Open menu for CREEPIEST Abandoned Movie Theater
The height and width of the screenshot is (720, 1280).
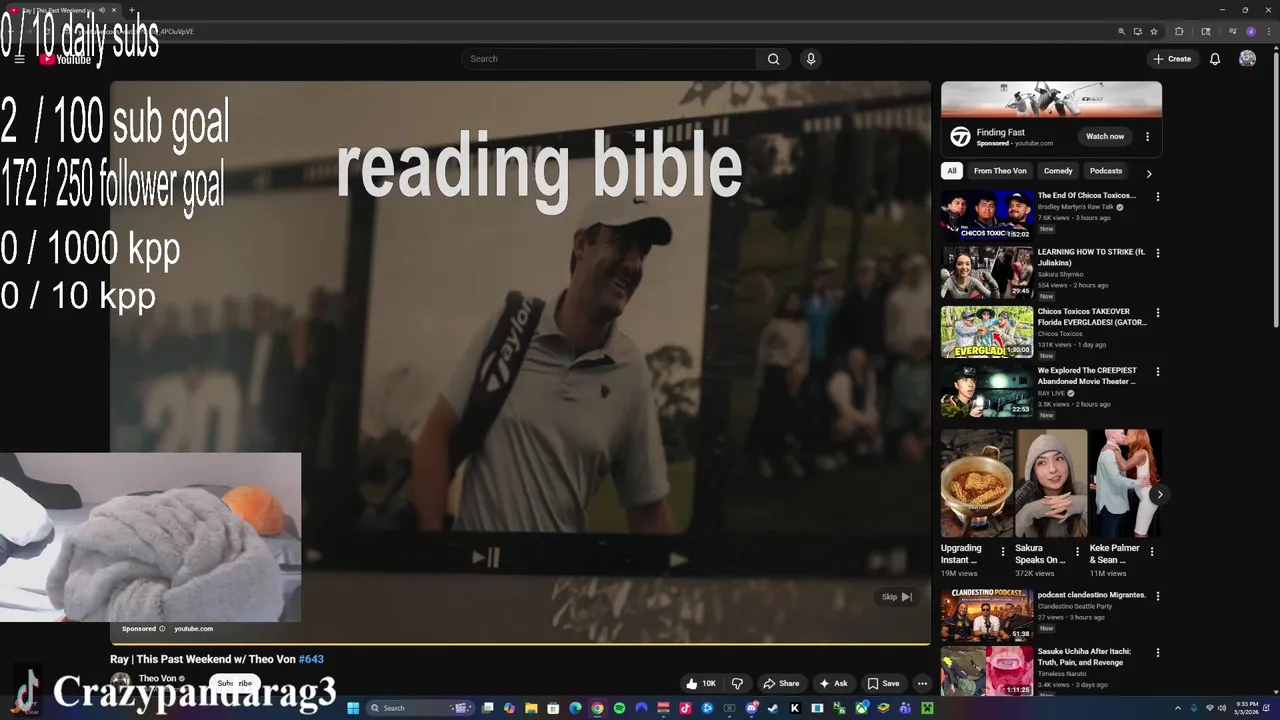1158,371
